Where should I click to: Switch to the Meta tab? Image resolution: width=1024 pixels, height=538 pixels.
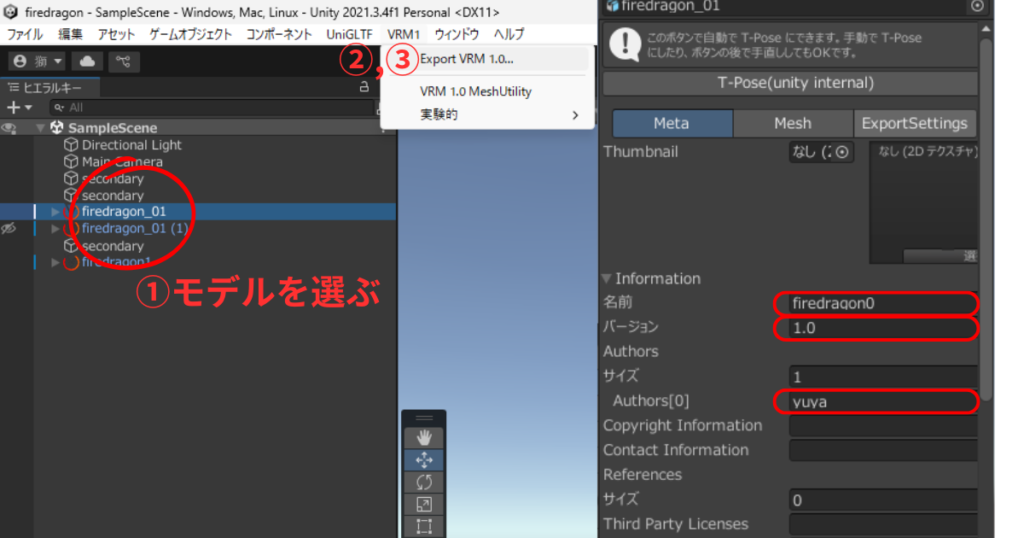[x=672, y=123]
